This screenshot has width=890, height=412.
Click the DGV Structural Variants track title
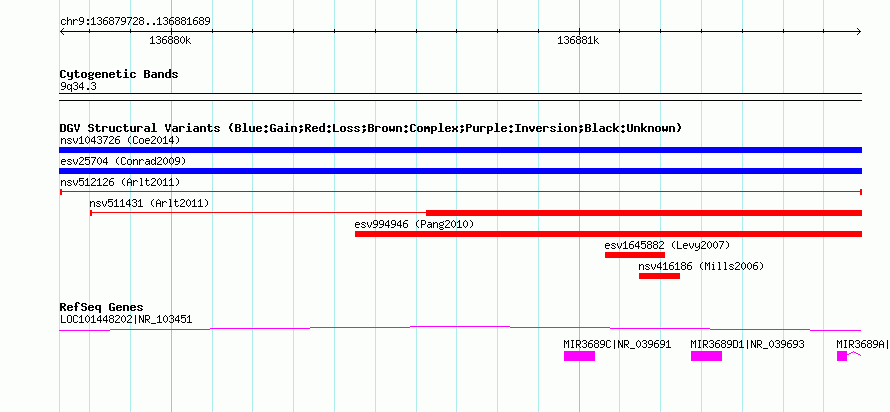[x=371, y=128]
